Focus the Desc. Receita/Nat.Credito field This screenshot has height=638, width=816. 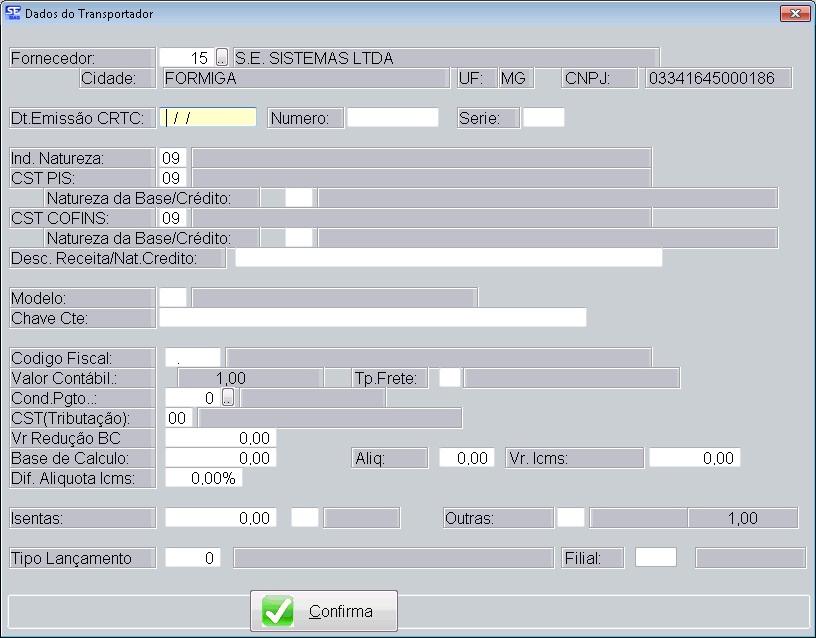[448, 258]
